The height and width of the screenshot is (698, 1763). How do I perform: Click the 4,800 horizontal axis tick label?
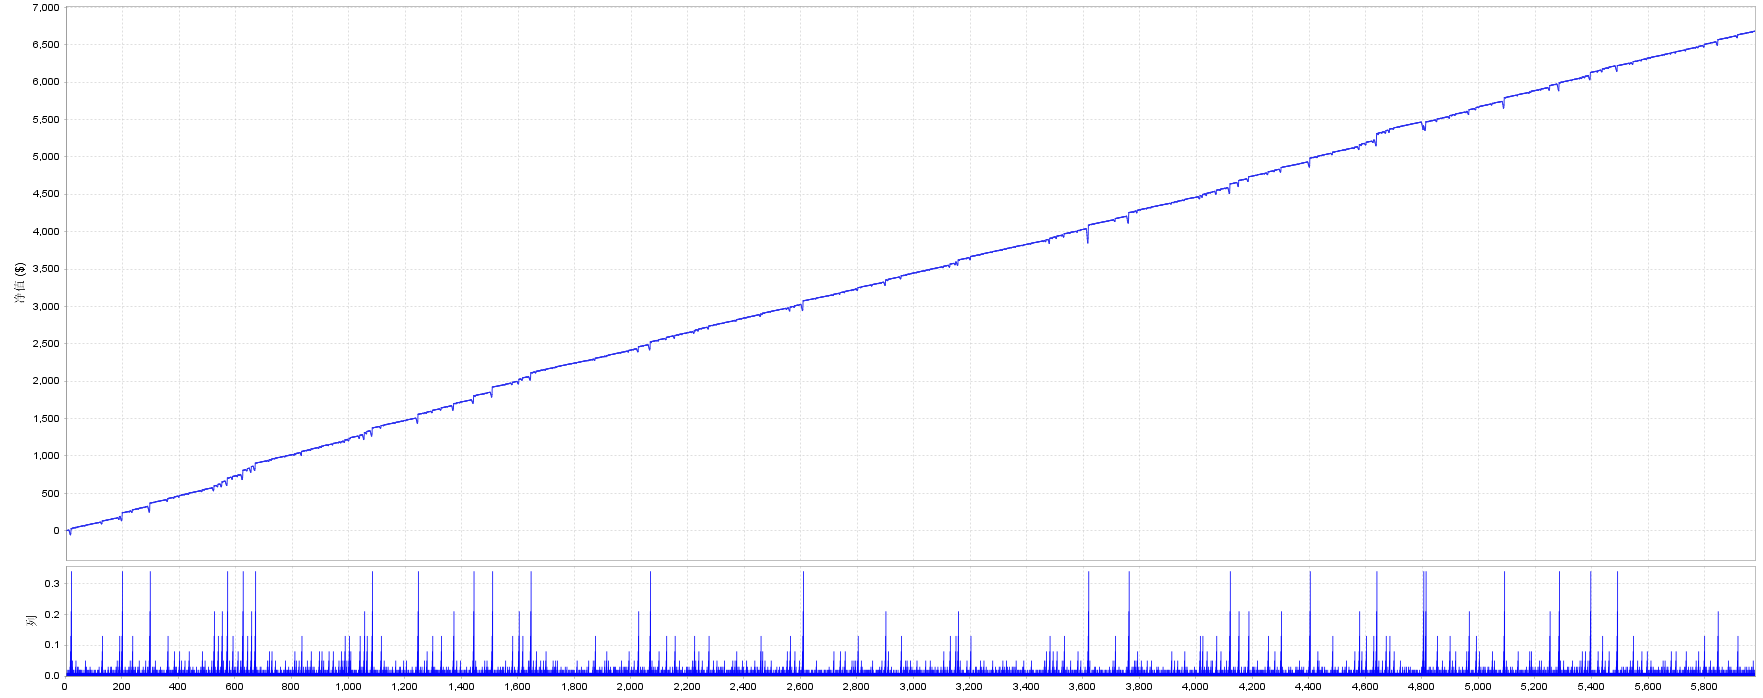point(1421,687)
